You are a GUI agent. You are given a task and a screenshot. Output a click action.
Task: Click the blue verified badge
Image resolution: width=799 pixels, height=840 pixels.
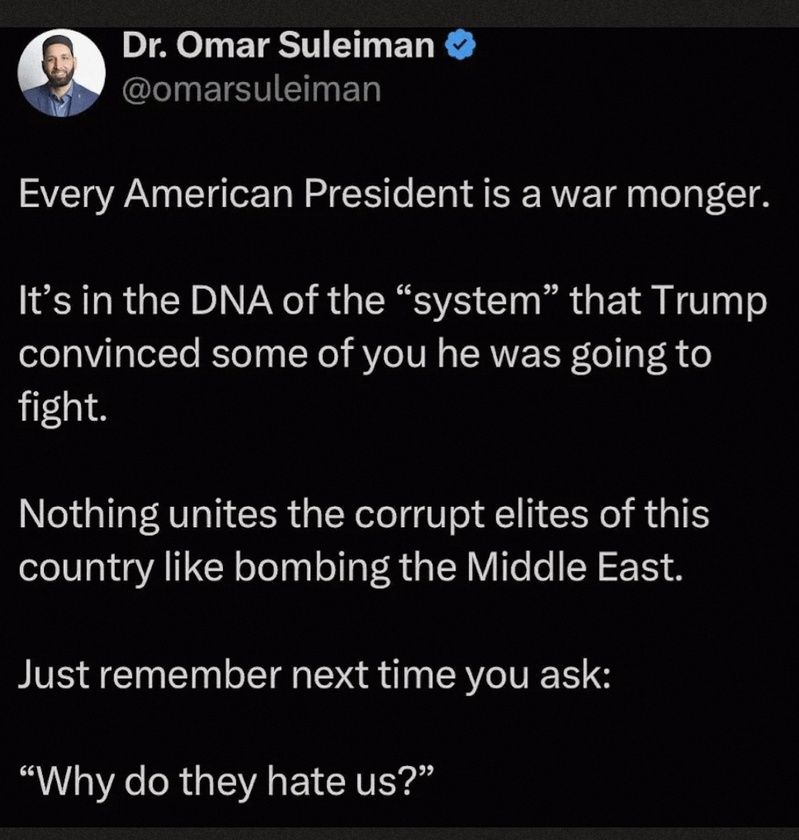point(460,46)
